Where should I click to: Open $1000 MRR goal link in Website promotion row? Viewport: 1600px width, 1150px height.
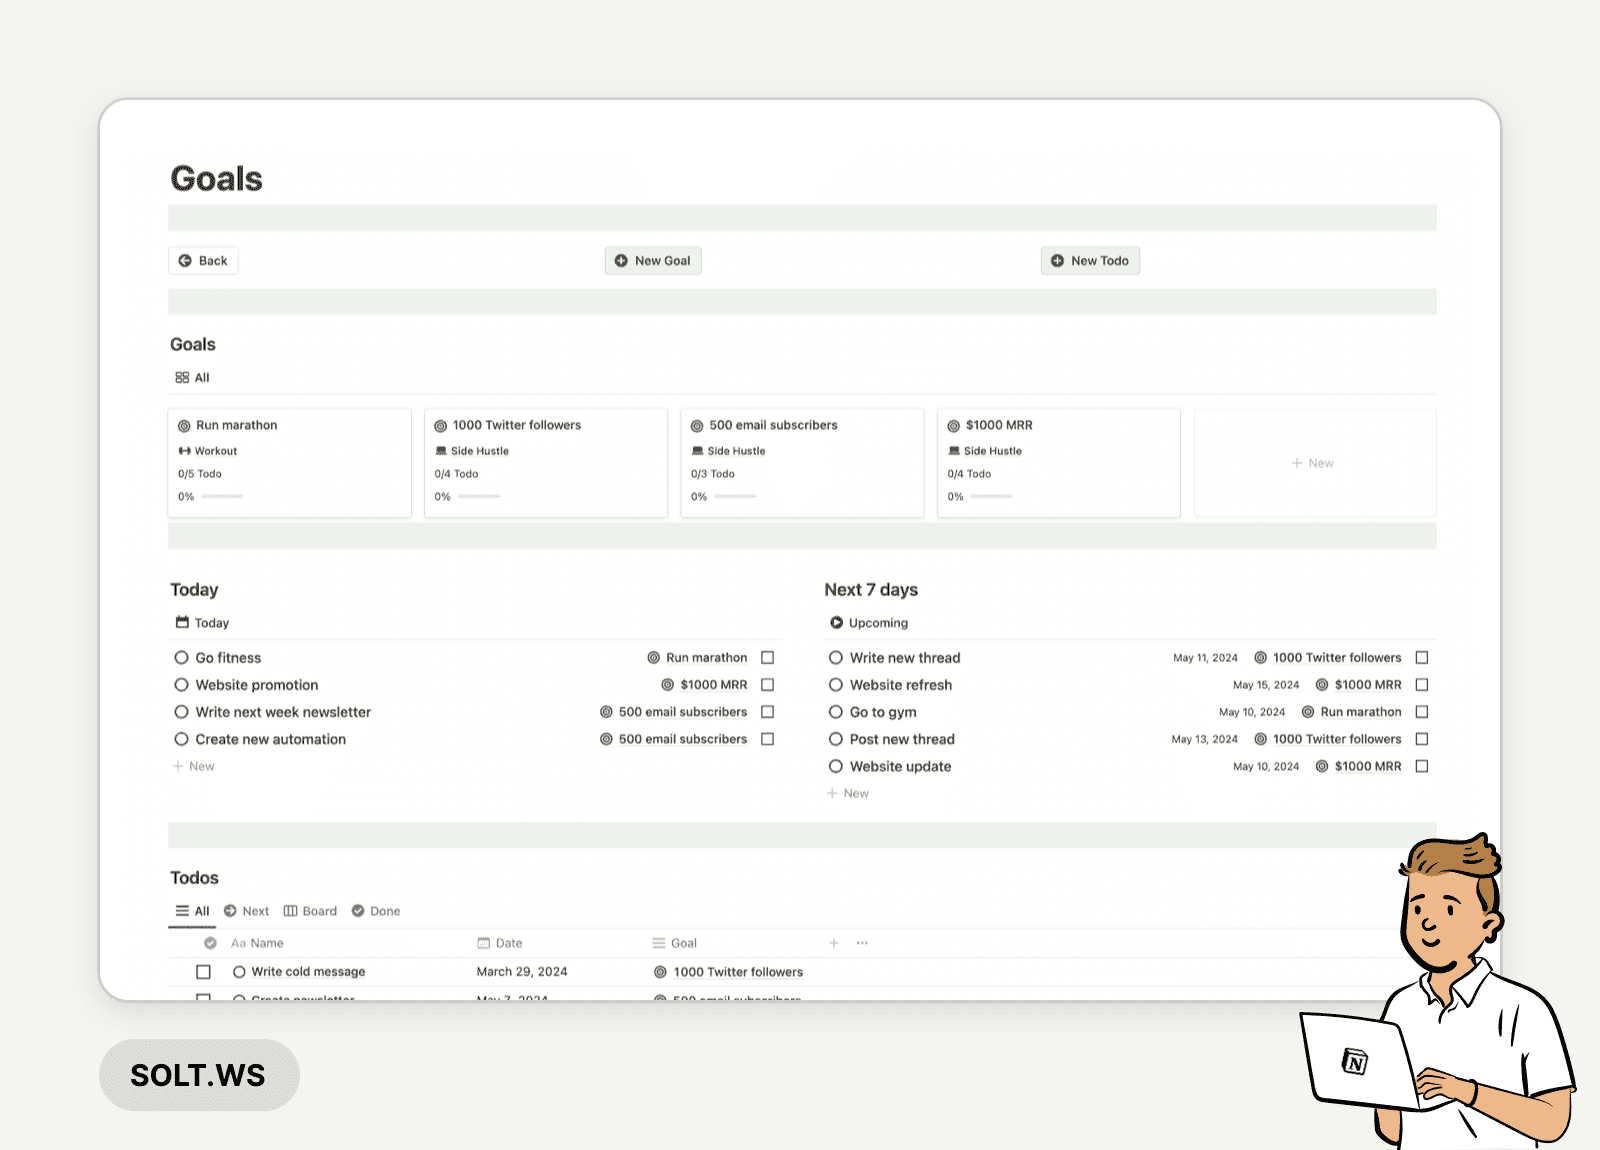[704, 685]
